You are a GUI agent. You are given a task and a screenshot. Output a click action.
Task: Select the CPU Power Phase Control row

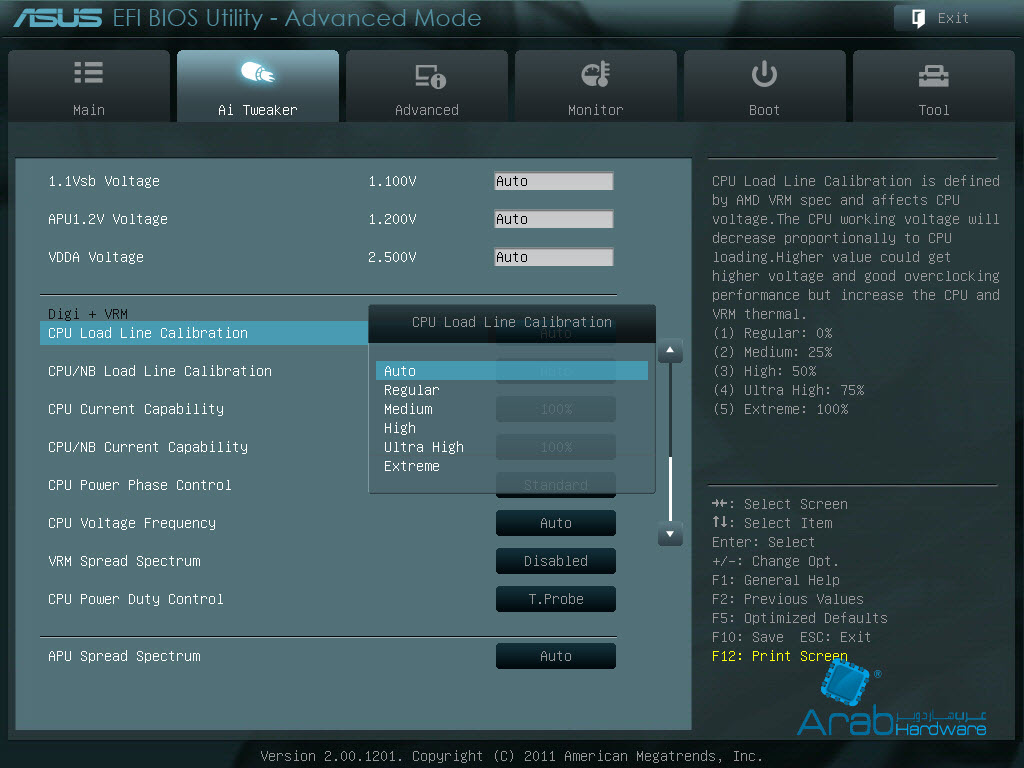(140, 485)
